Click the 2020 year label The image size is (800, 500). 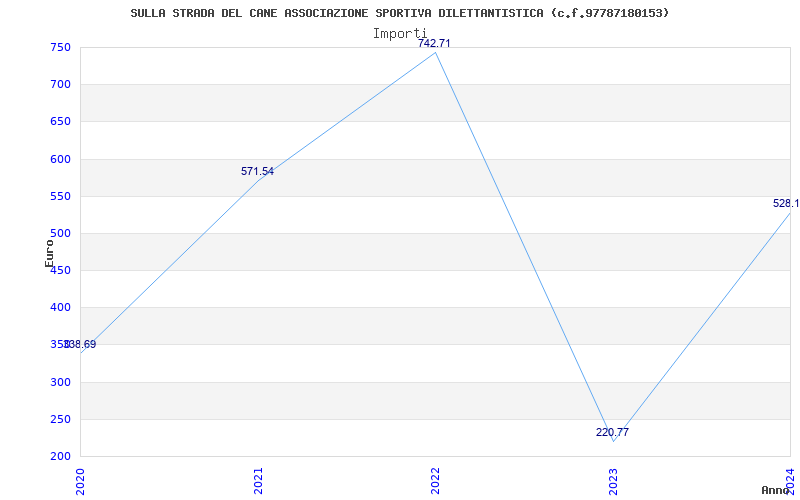click(80, 481)
